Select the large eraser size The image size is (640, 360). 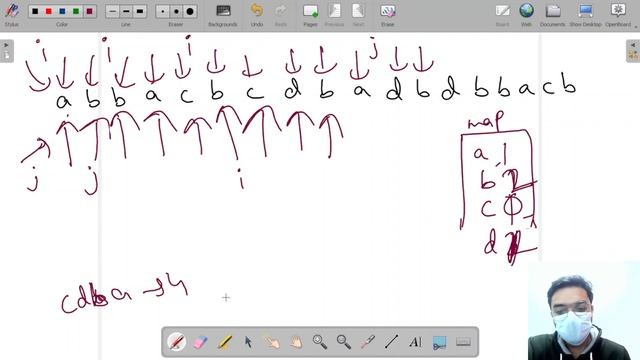(x=190, y=11)
